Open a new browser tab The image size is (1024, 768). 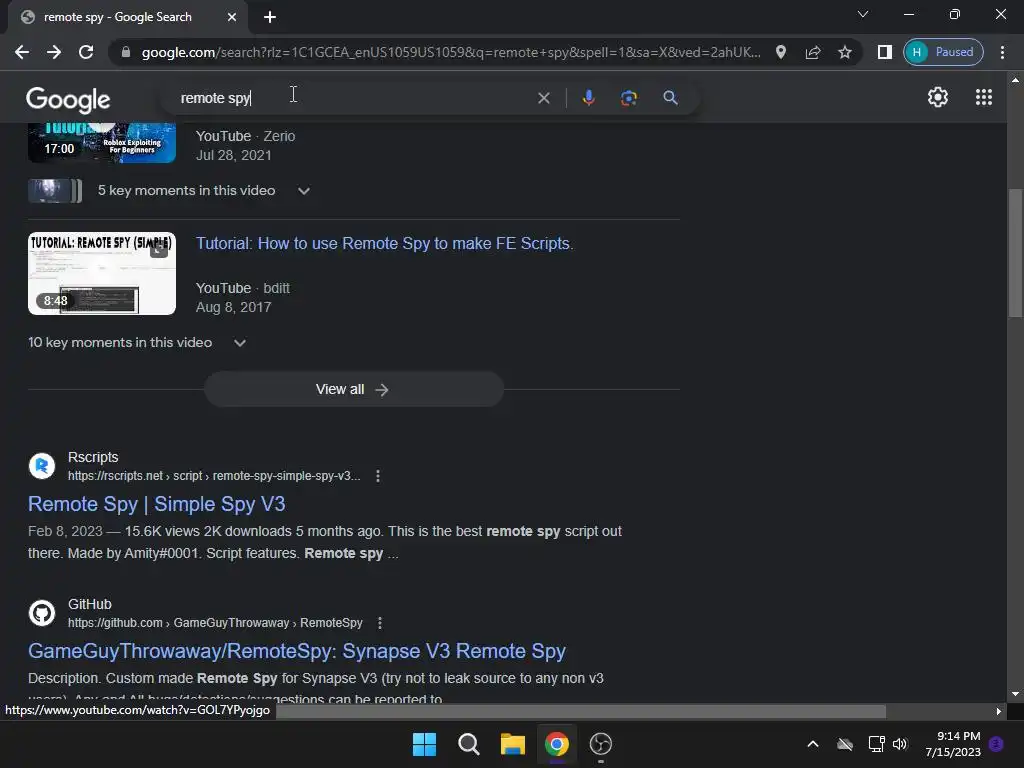click(270, 17)
